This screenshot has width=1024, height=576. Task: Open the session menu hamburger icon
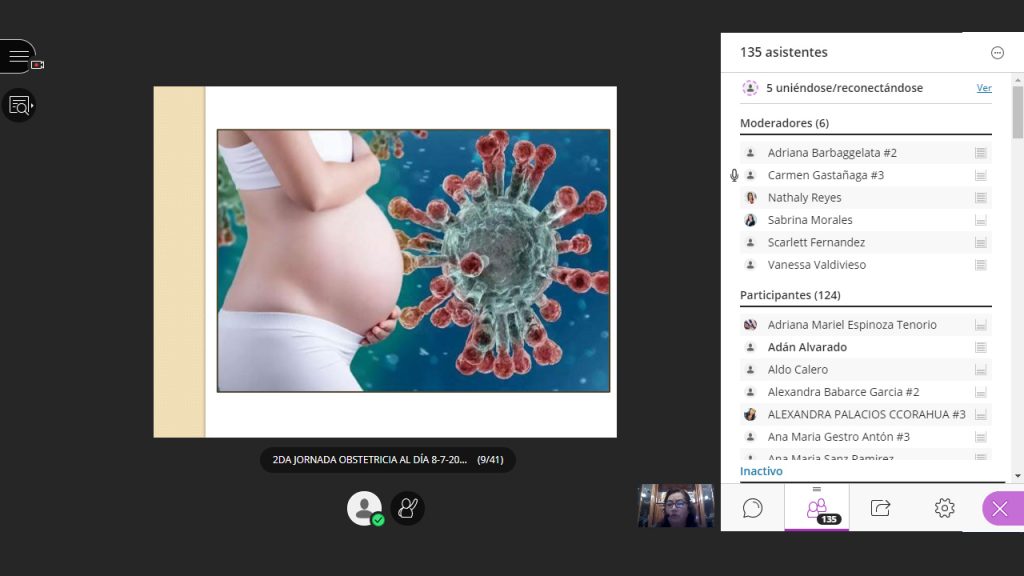tap(18, 57)
